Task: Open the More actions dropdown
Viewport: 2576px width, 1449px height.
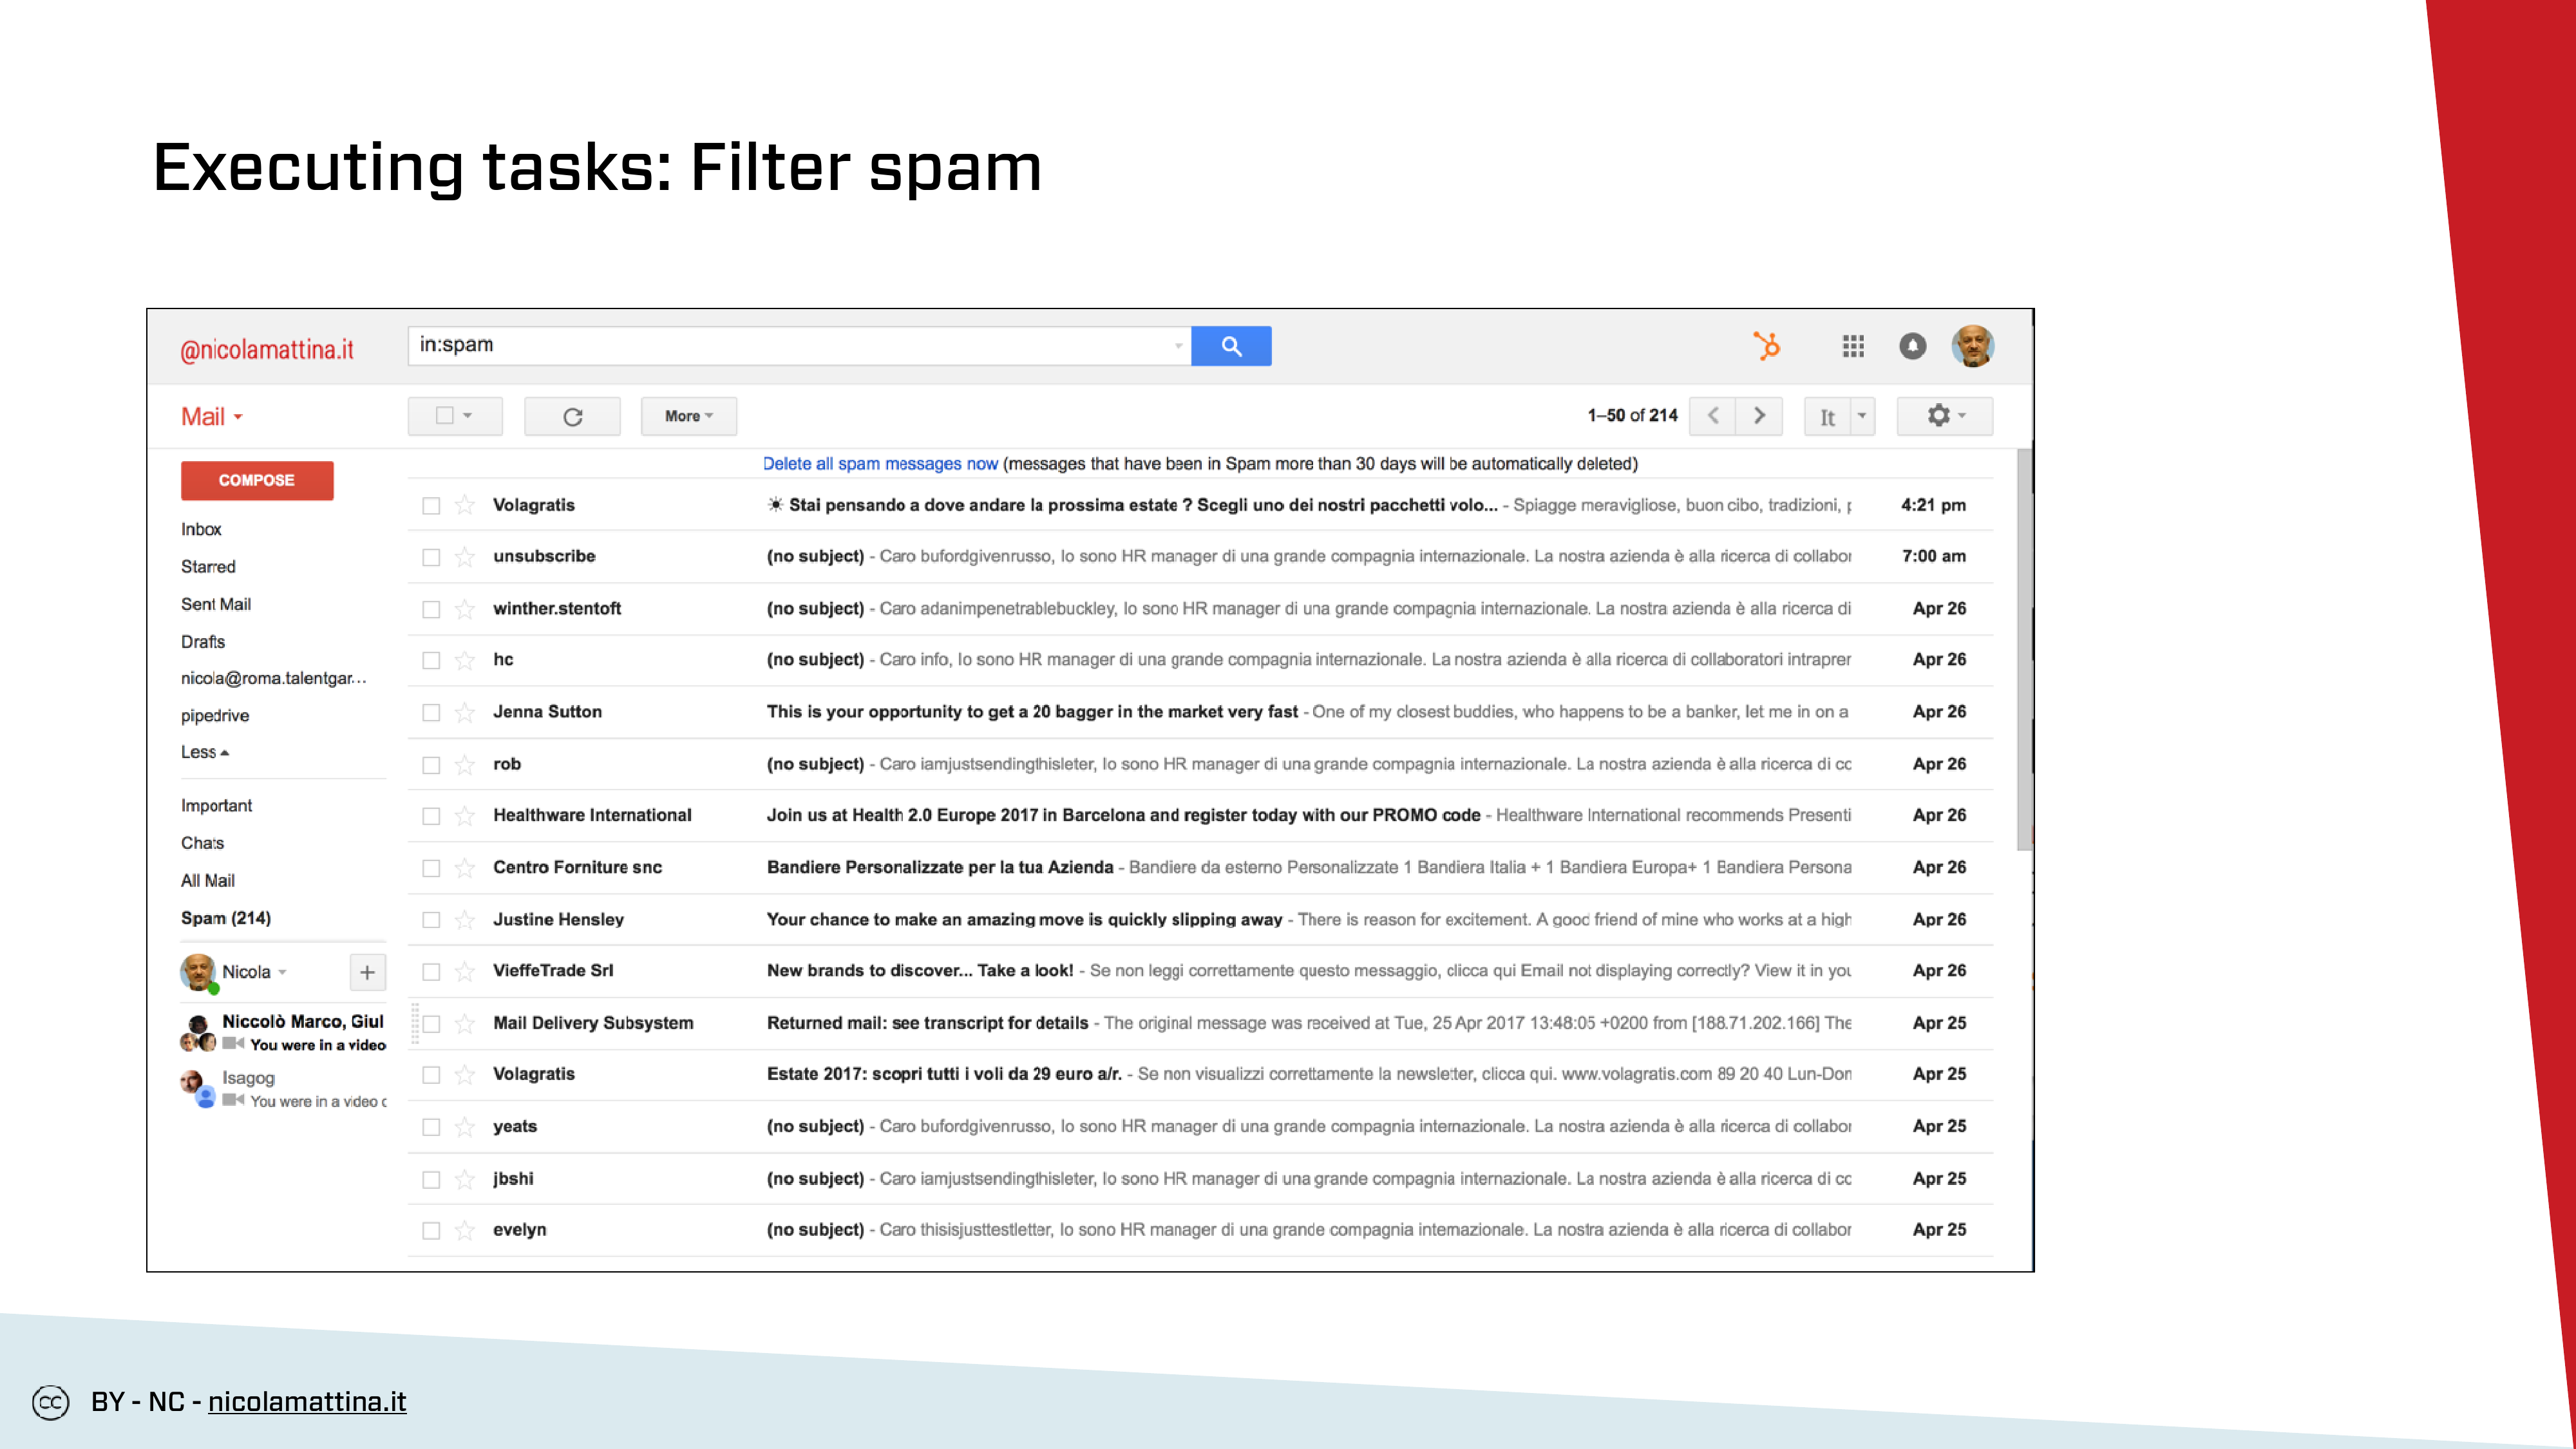Action: (x=688, y=416)
